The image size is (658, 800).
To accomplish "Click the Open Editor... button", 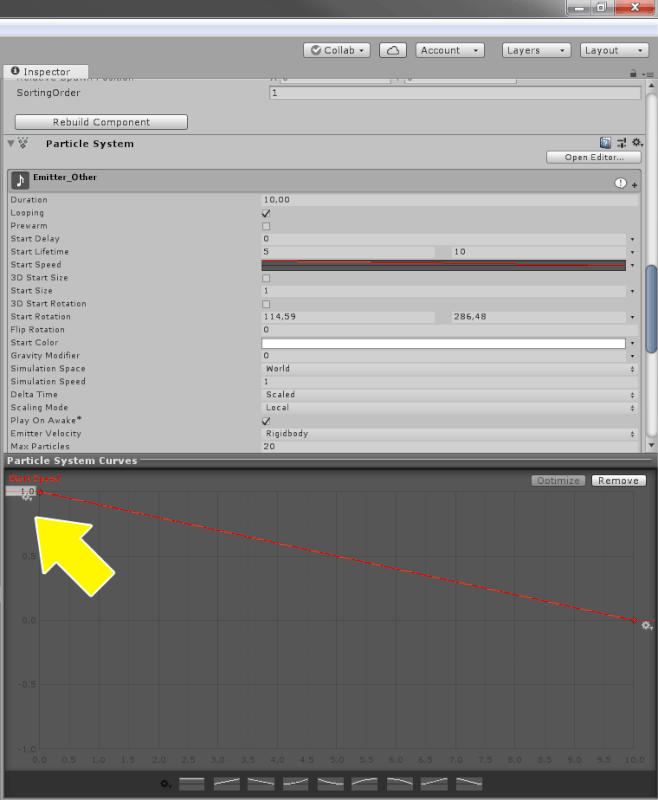I will [594, 157].
